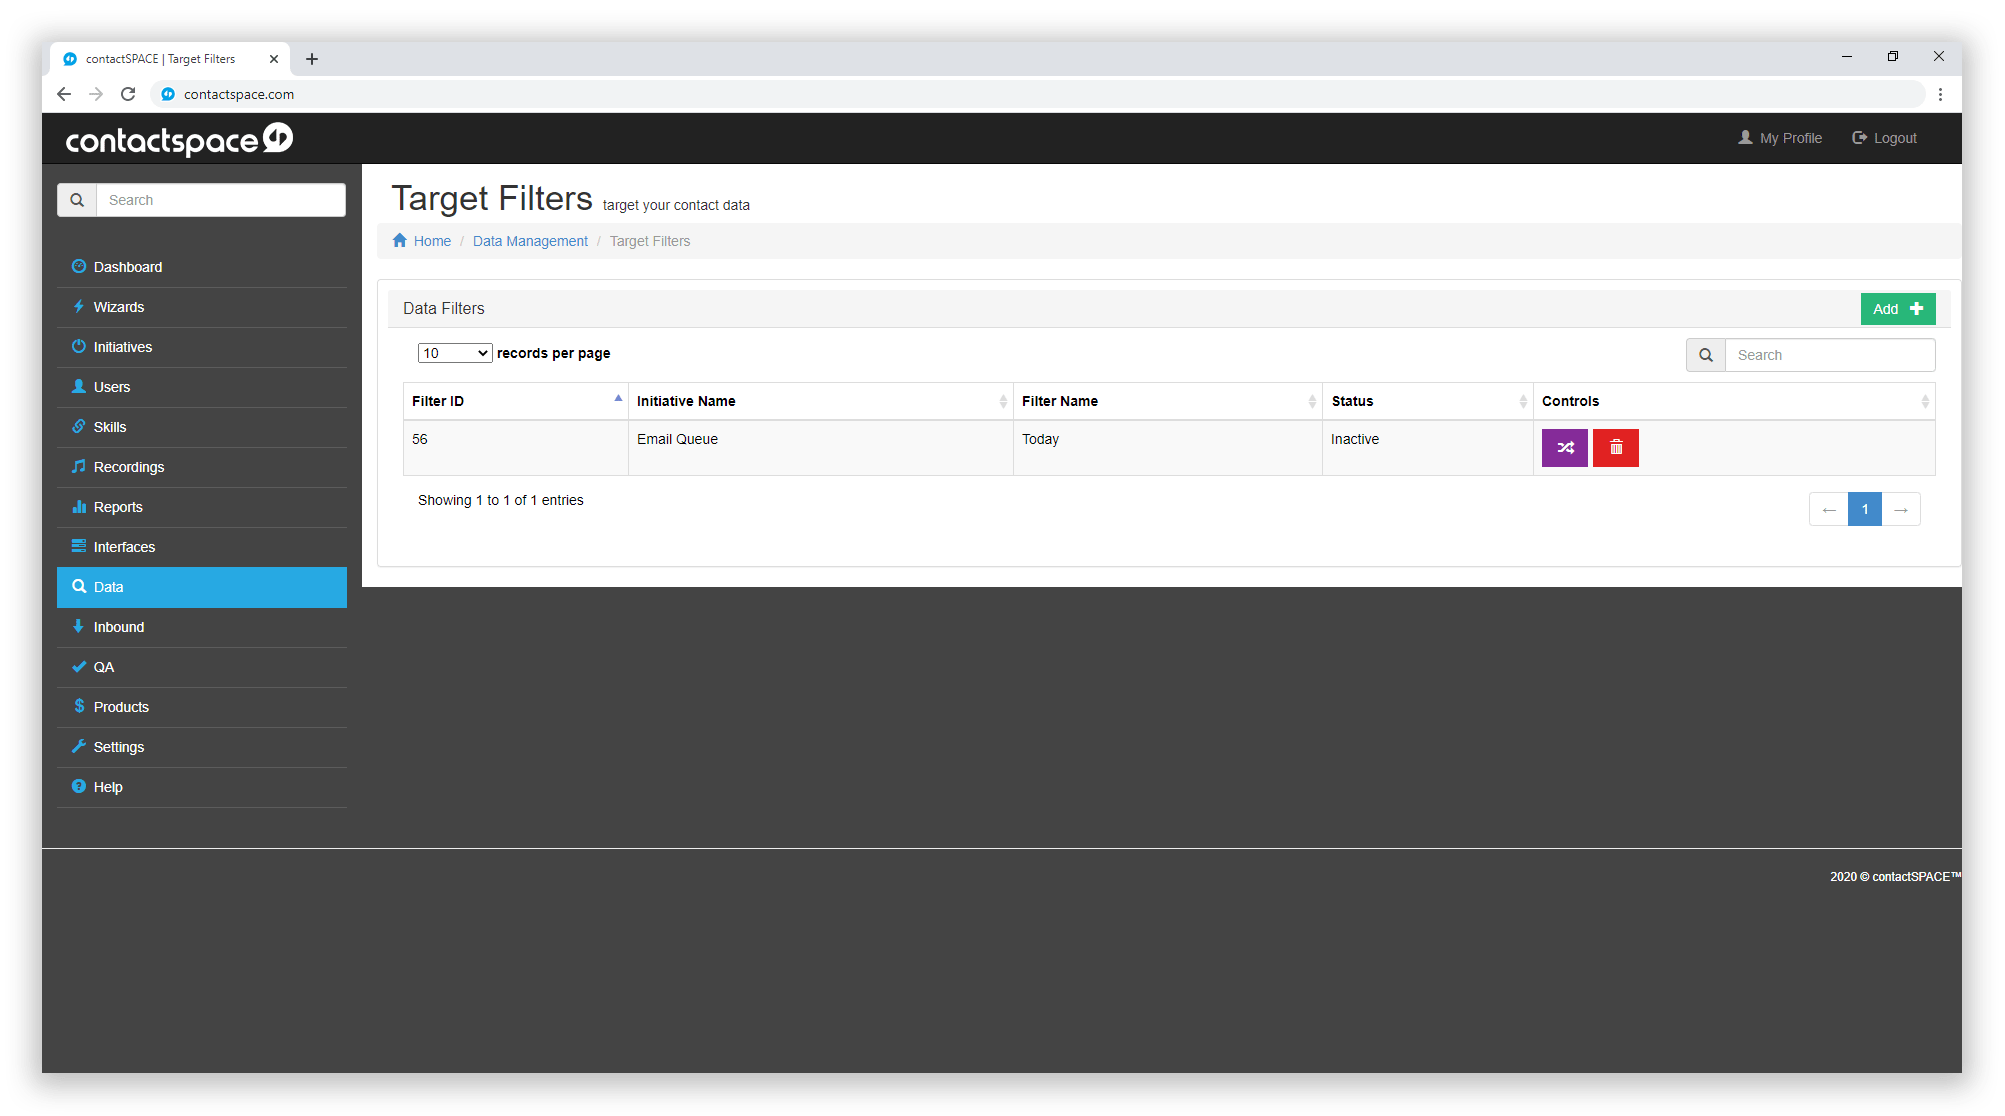Click the Add filter button
Image resolution: width=2005 pixels, height=1116 pixels.
[x=1897, y=309]
